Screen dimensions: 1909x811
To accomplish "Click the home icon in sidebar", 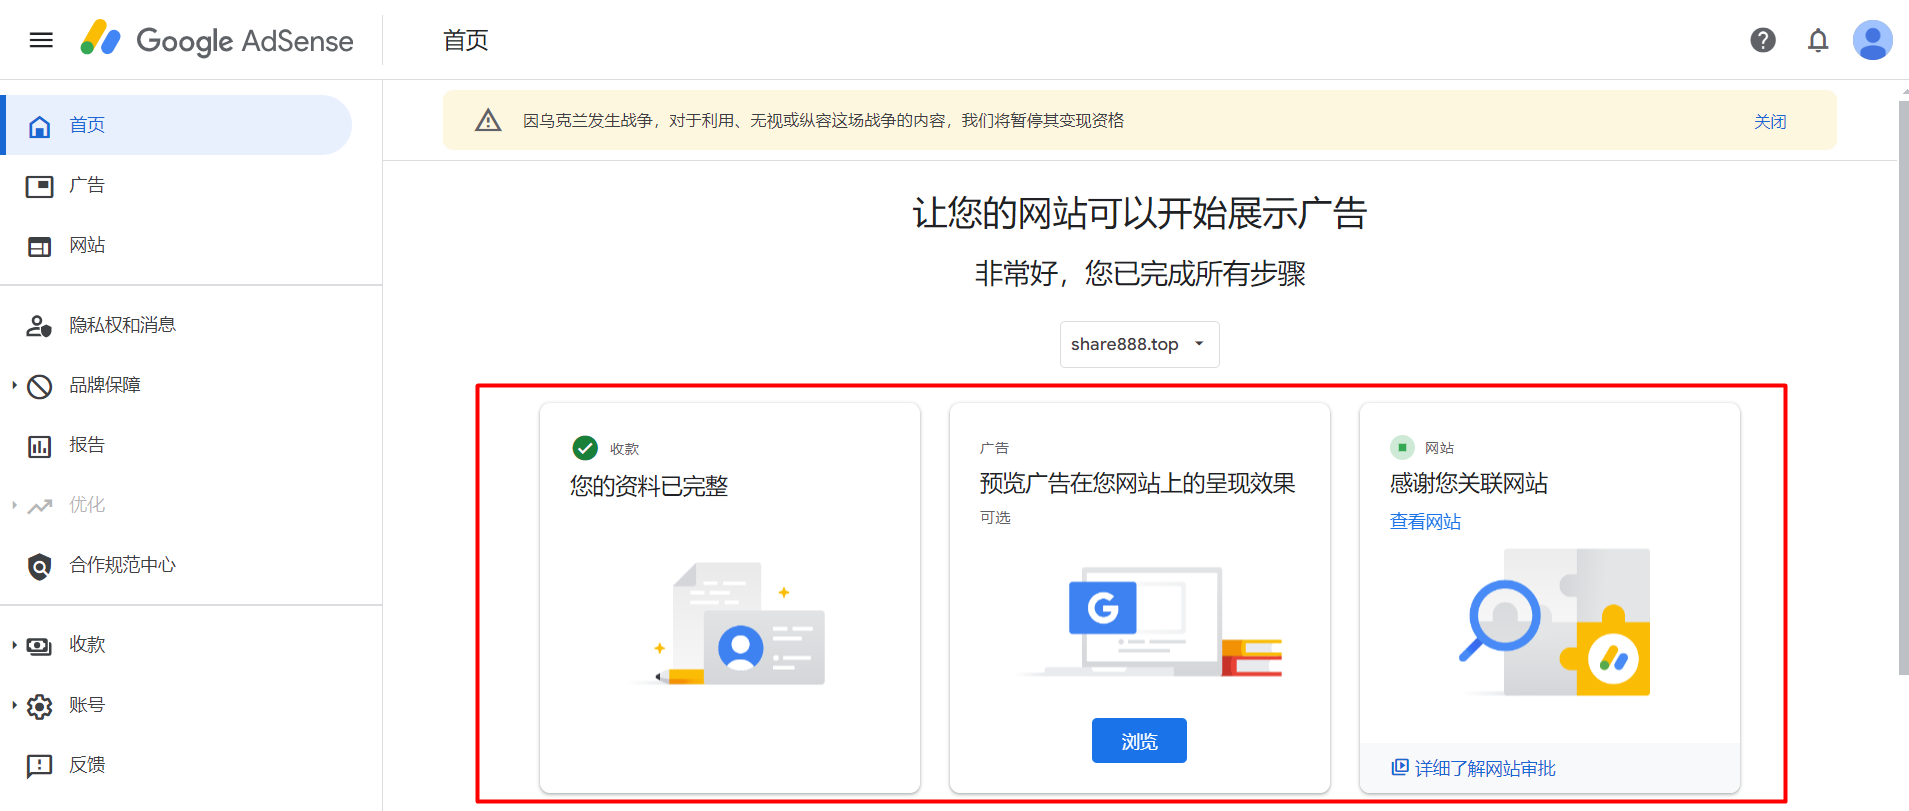I will [x=40, y=126].
